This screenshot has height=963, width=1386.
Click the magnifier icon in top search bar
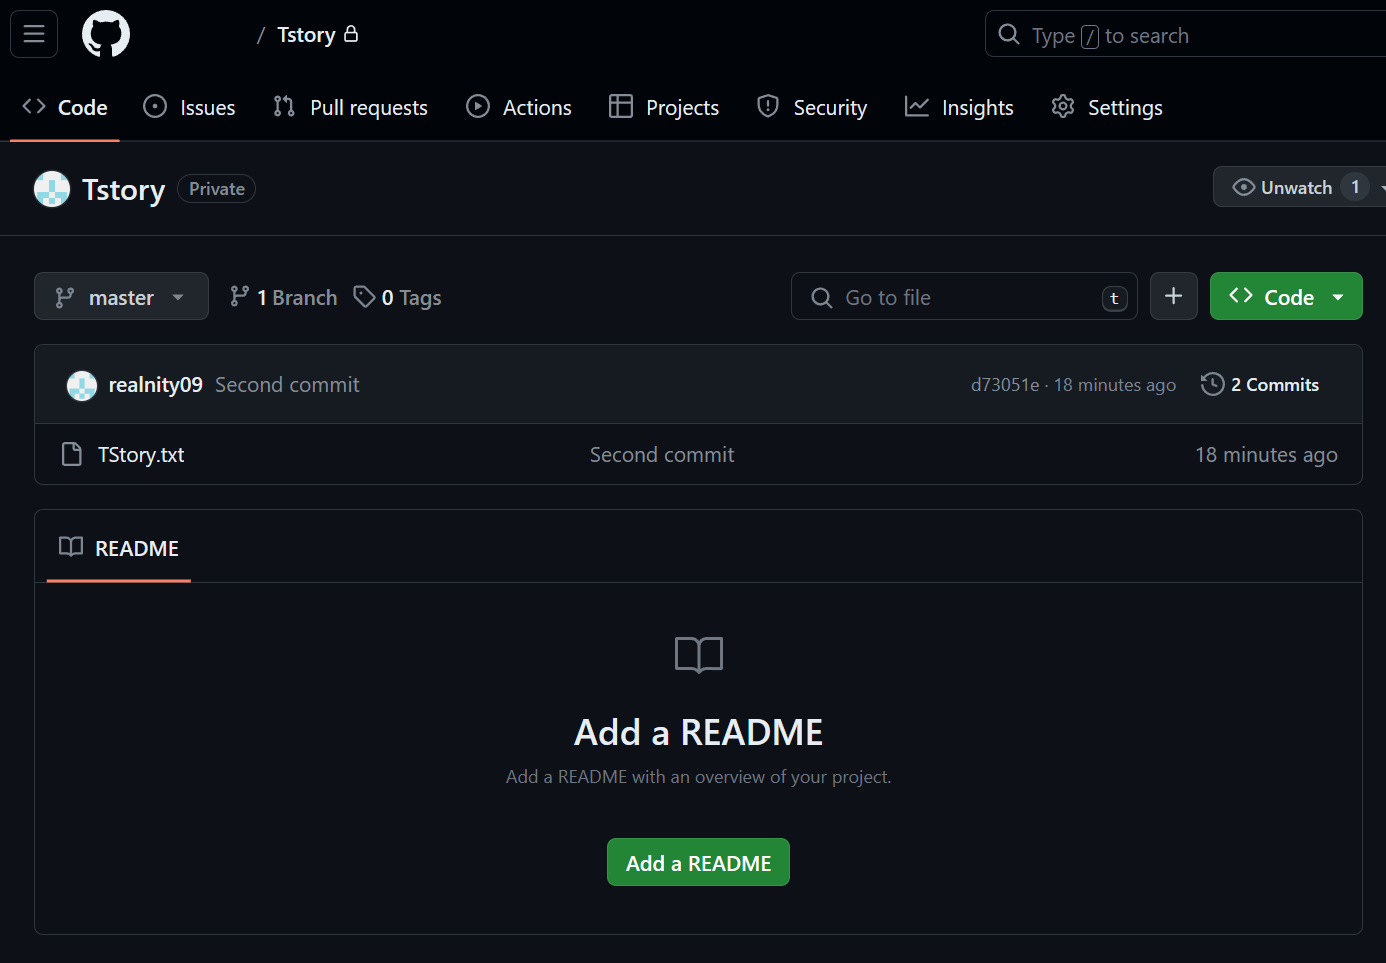coord(1009,35)
